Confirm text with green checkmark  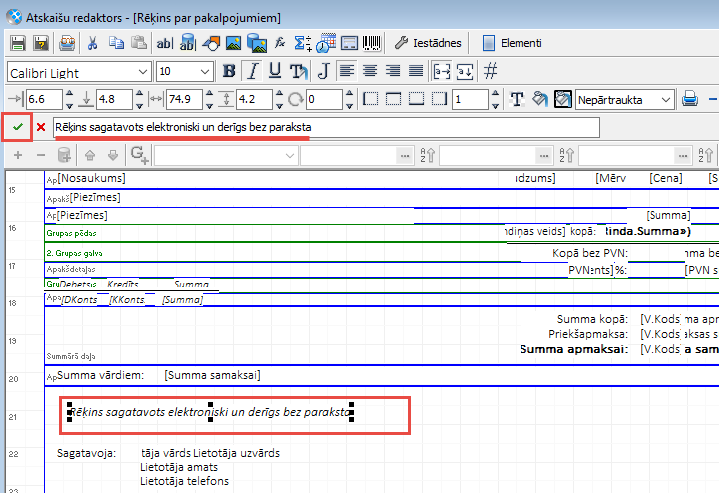point(18,128)
